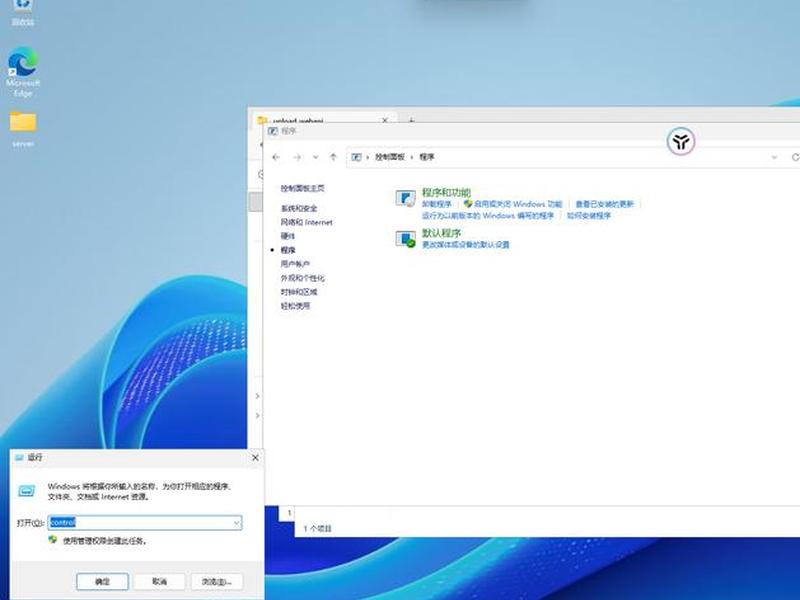The image size is (800, 600).
Task: Click the Run dialog open text field
Action: (145, 522)
